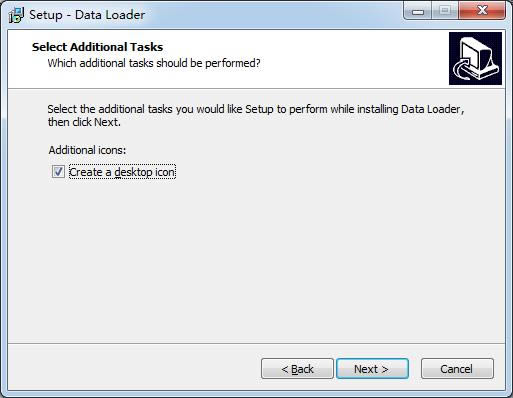
Task: Click the computer wizard image in header
Action: tap(475, 58)
